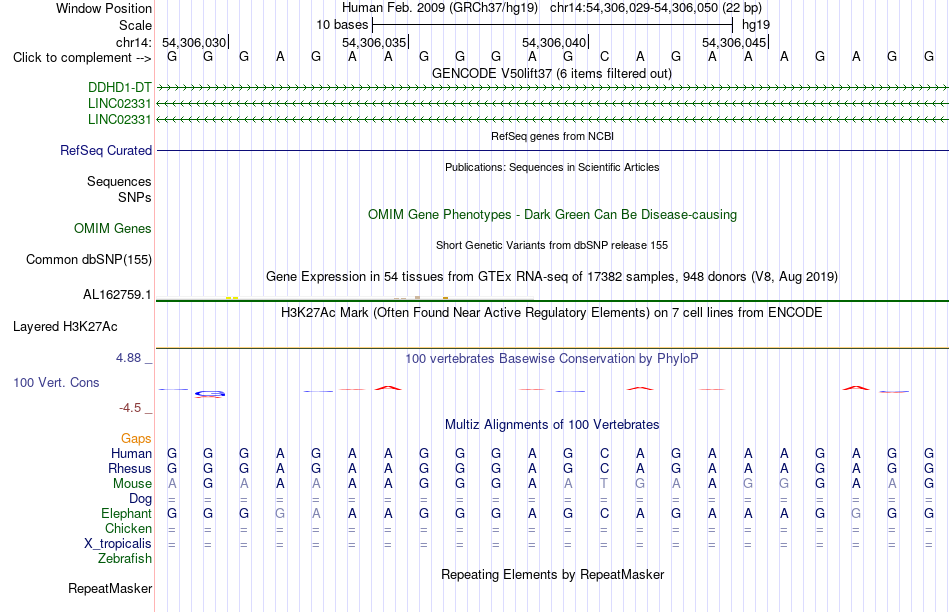The width and height of the screenshot is (950, 612).
Task: Click the Window Position label
Action: [x=104, y=8]
